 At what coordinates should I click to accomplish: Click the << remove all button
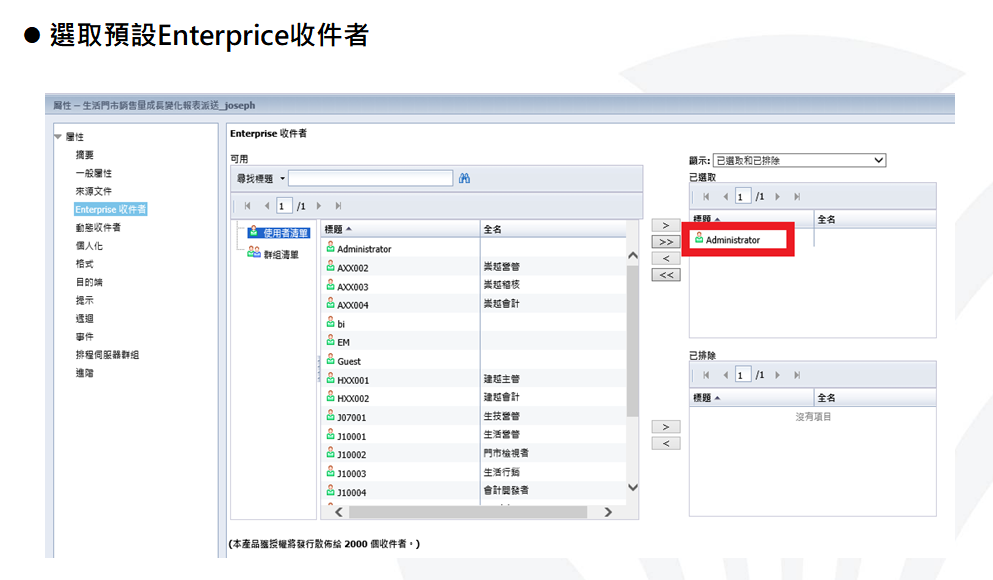coord(665,275)
